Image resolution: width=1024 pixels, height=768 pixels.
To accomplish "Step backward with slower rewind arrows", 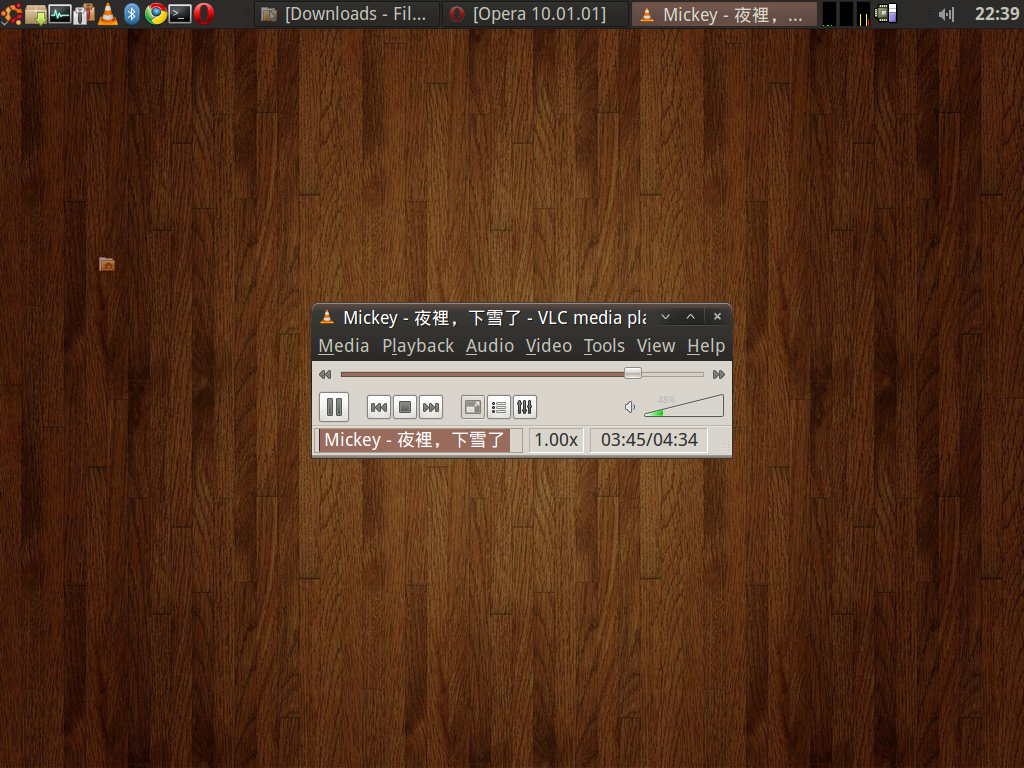I will [x=325, y=374].
